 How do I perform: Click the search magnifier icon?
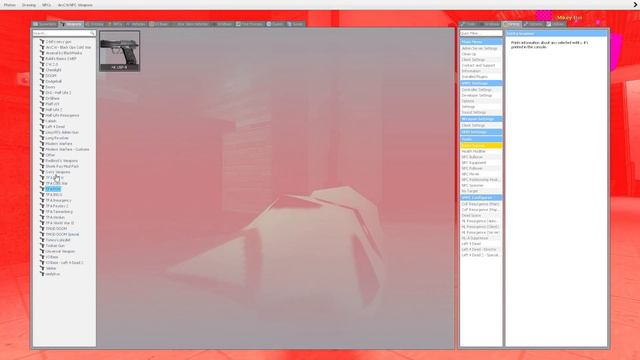point(92,33)
